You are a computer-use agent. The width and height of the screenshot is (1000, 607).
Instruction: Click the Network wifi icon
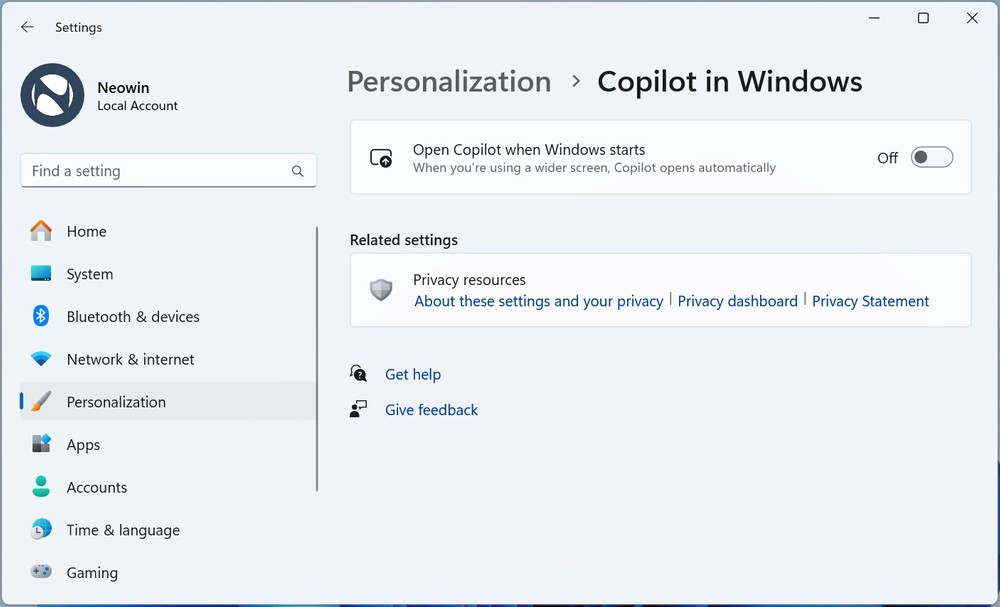41,359
